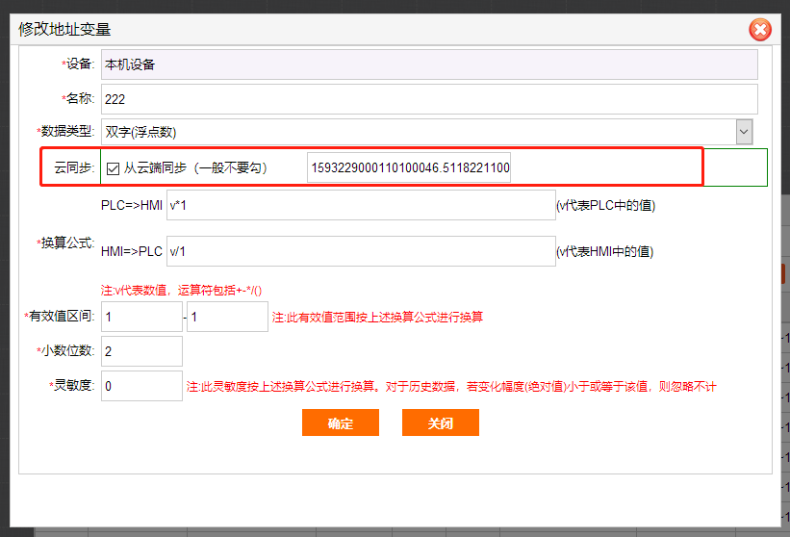Click the 换算公式 label

click(x=66, y=244)
